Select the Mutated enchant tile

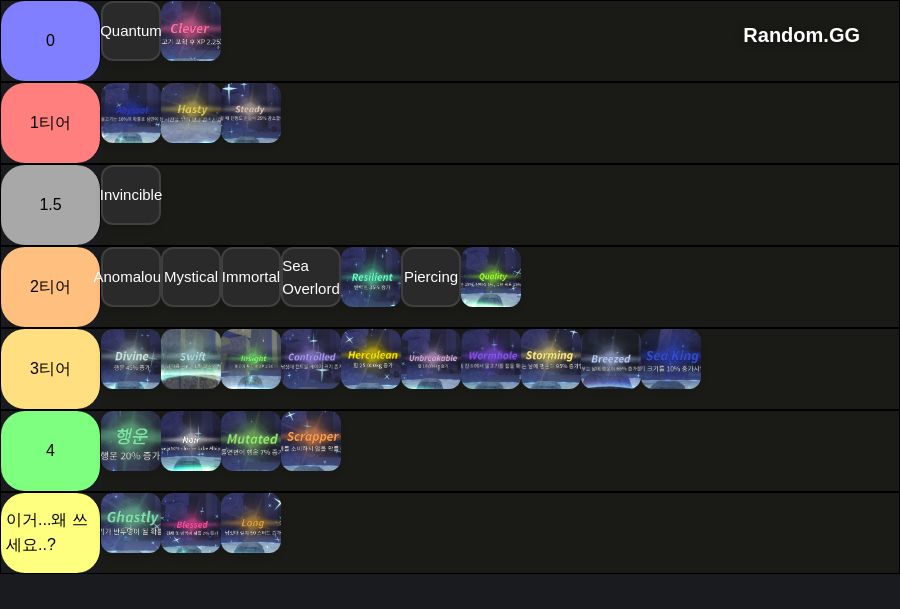[251, 441]
